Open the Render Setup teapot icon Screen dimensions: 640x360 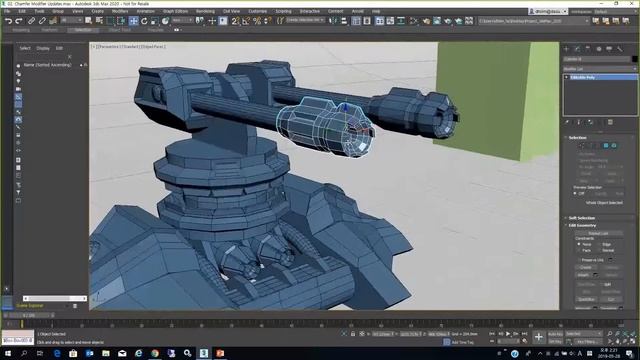click(x=427, y=21)
